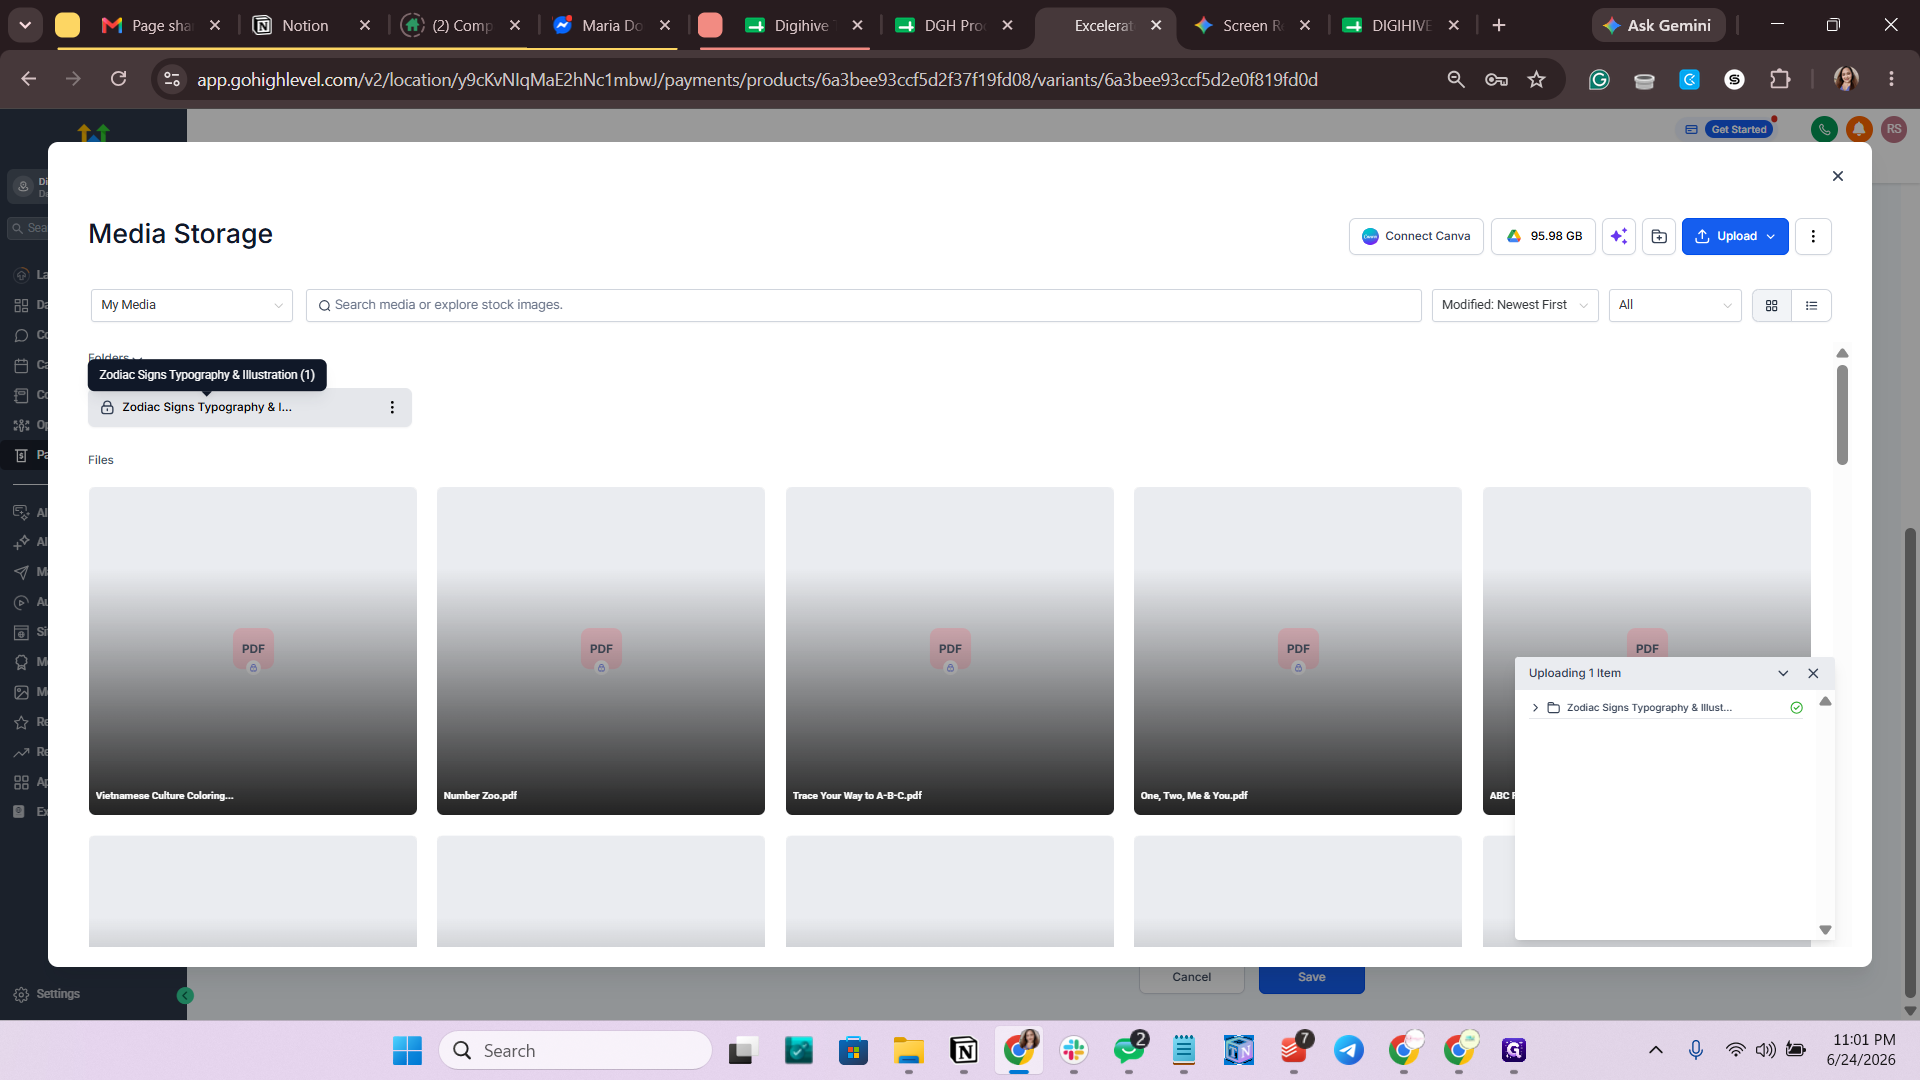Open the AI image generator sparkle icon
Screen dimensions: 1920x1080
coord(1619,237)
